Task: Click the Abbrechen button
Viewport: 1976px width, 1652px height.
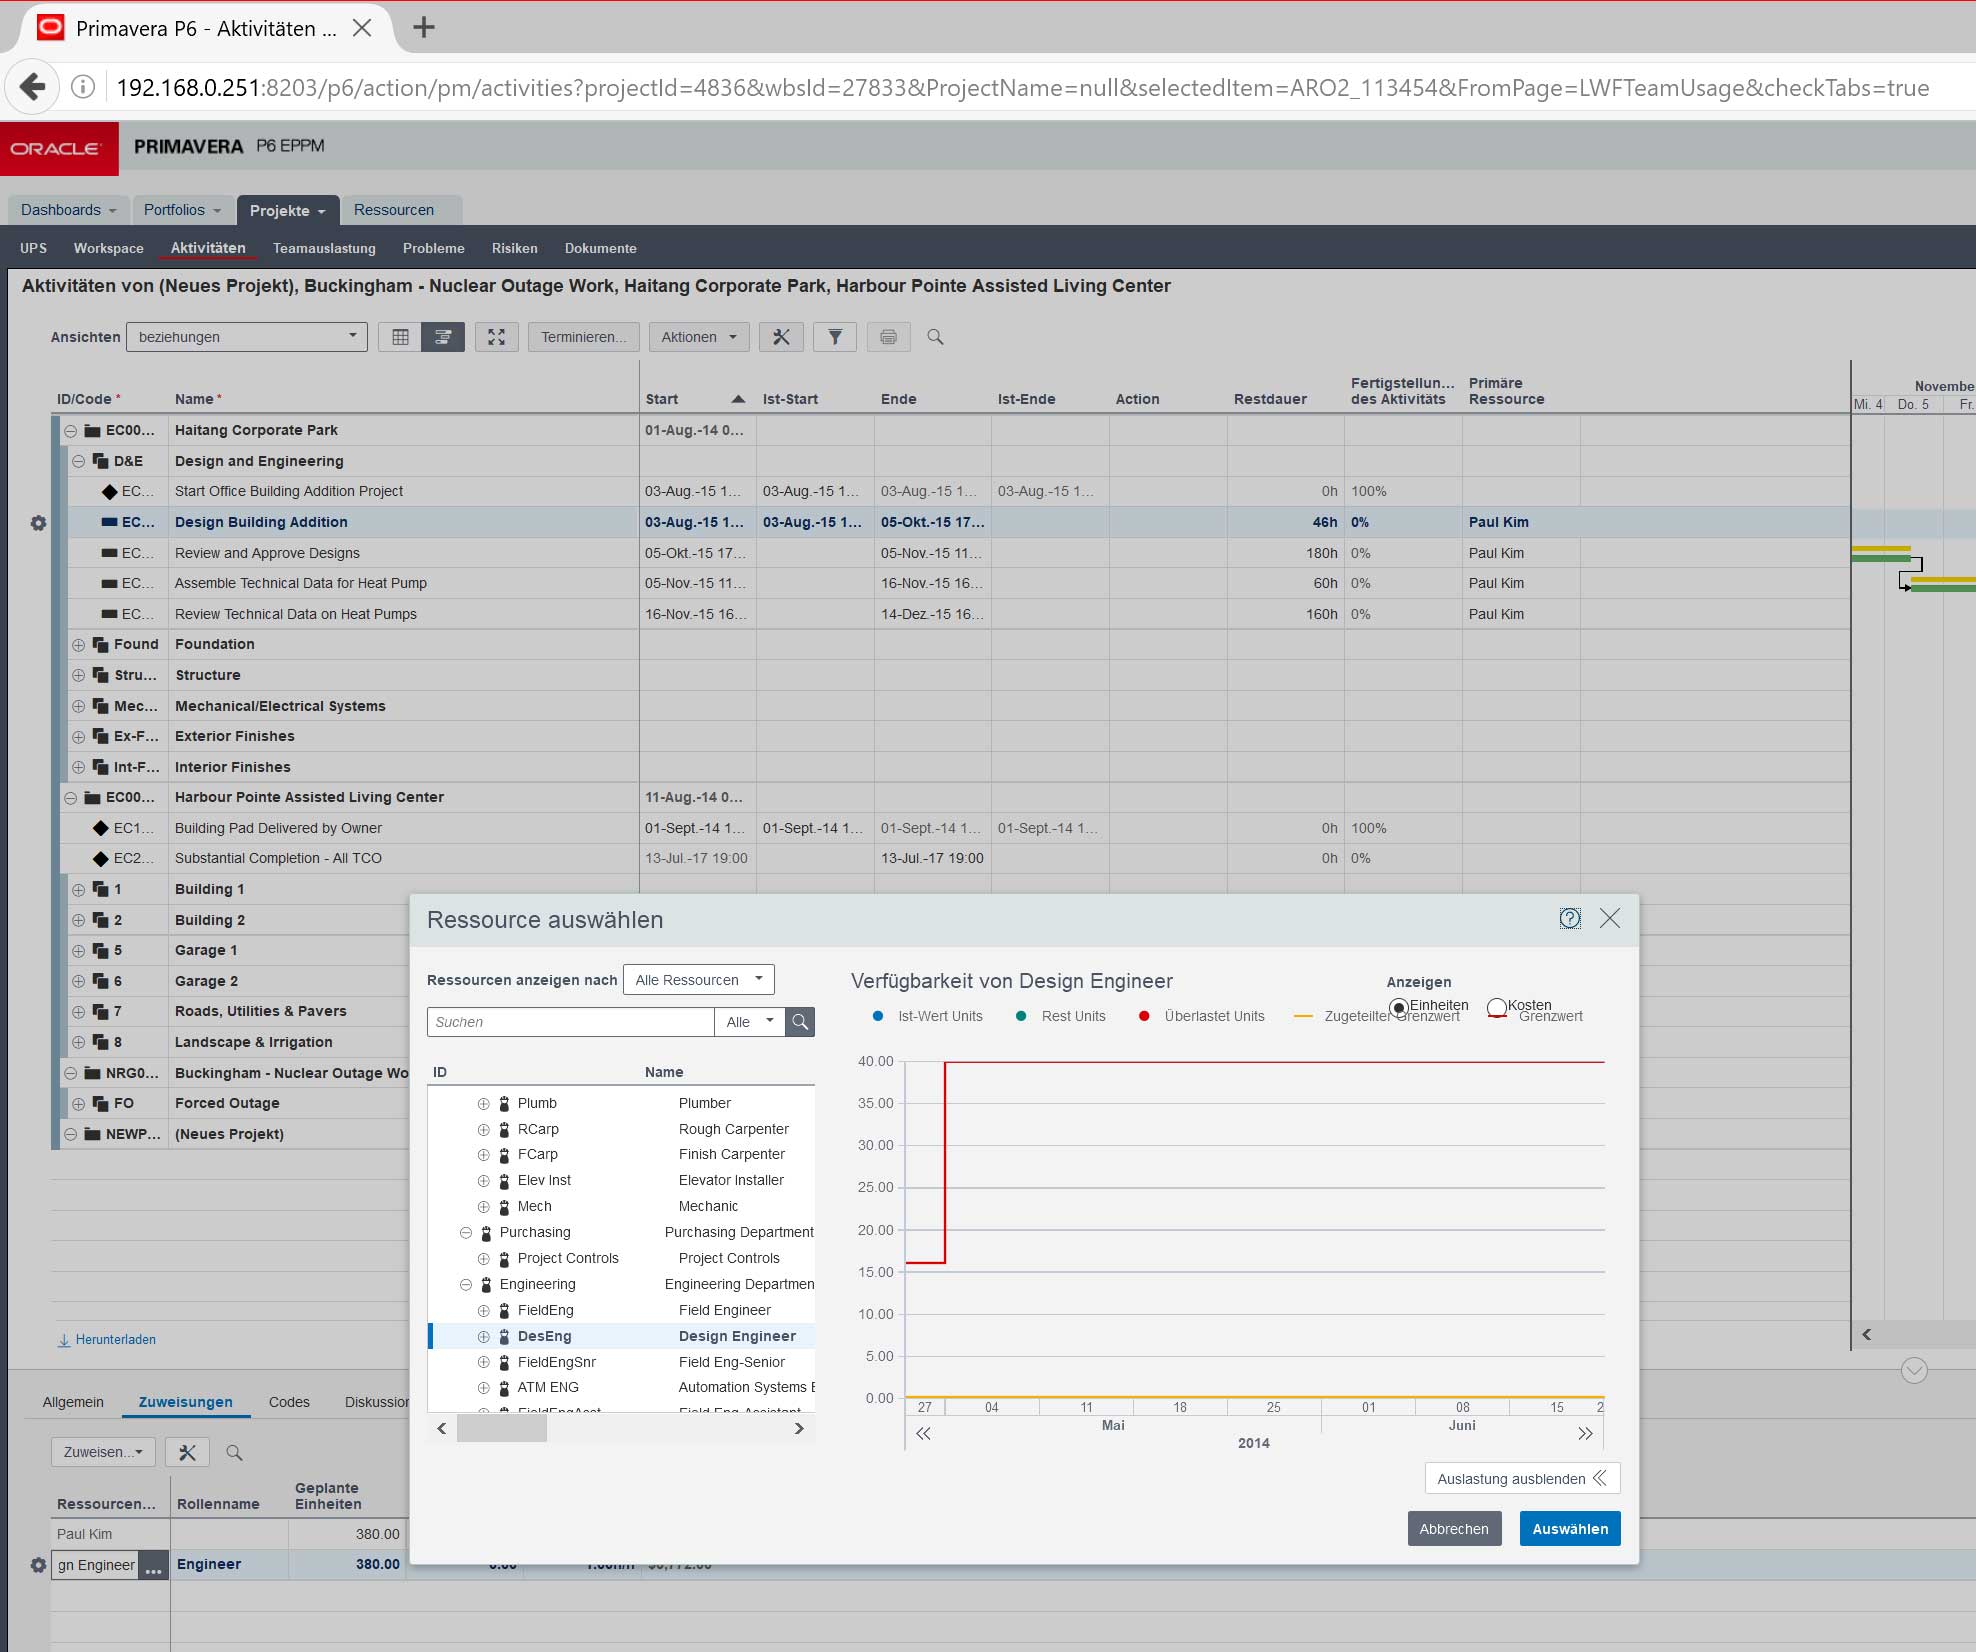Action: click(1454, 1529)
